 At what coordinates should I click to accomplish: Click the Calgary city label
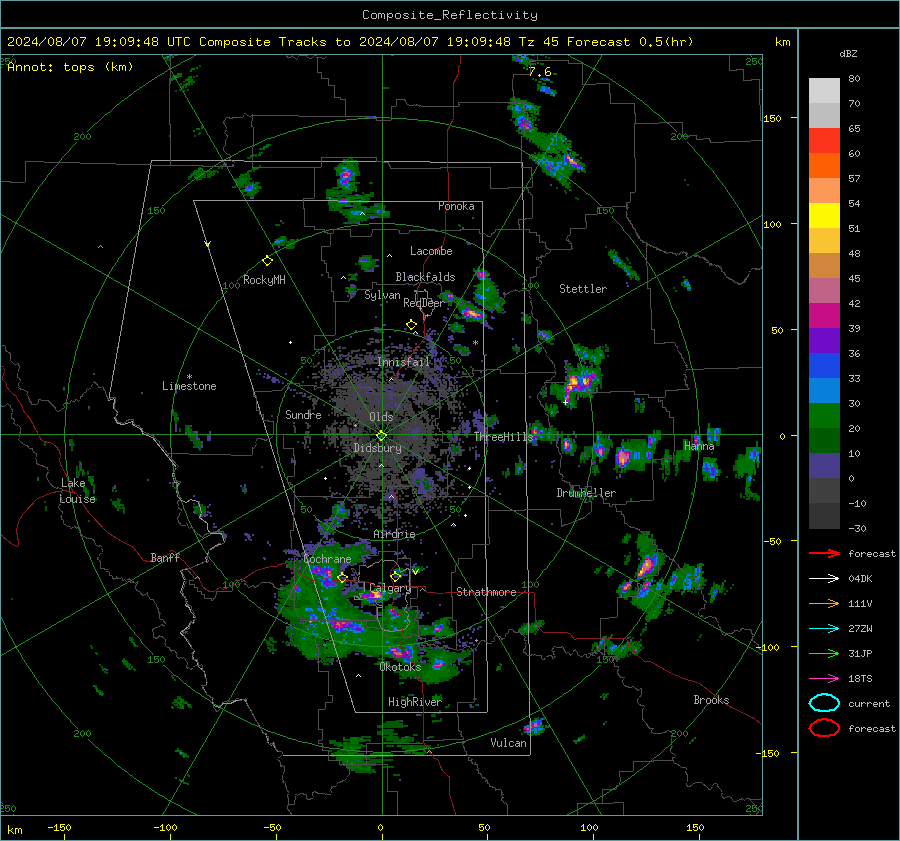pos(390,588)
